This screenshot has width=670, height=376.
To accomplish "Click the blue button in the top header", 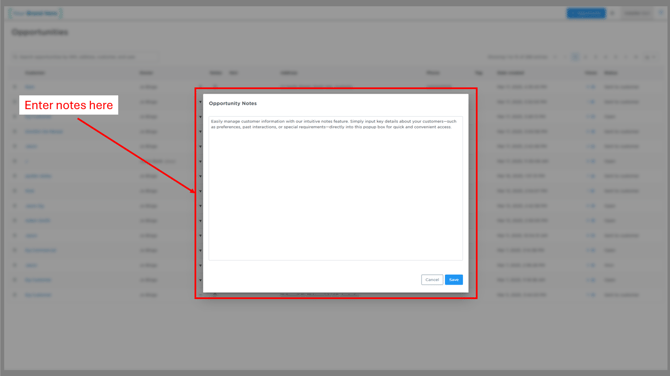I will click(586, 13).
